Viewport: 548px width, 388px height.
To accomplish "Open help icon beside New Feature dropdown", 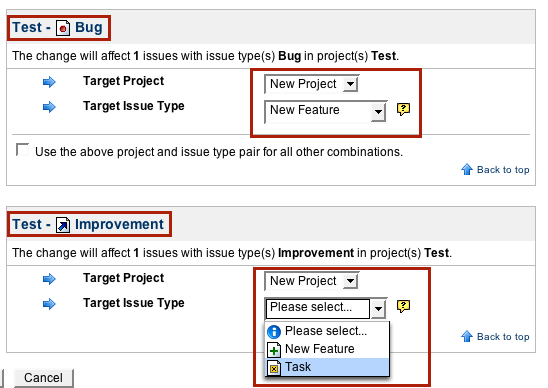I will (403, 109).
